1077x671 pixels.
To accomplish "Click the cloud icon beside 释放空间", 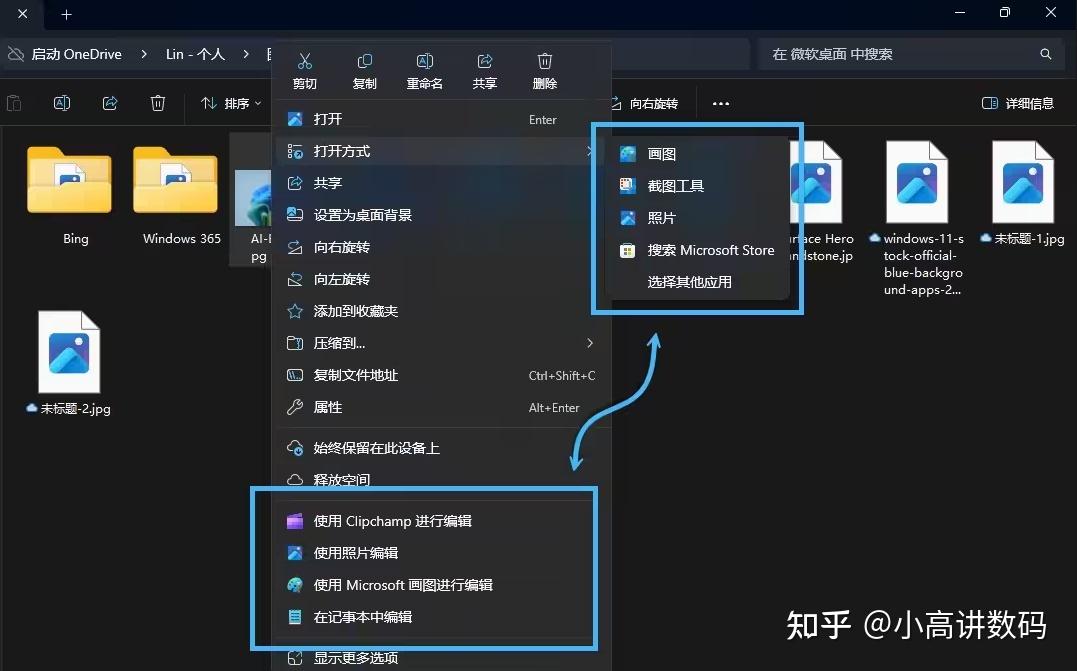I will [x=295, y=479].
